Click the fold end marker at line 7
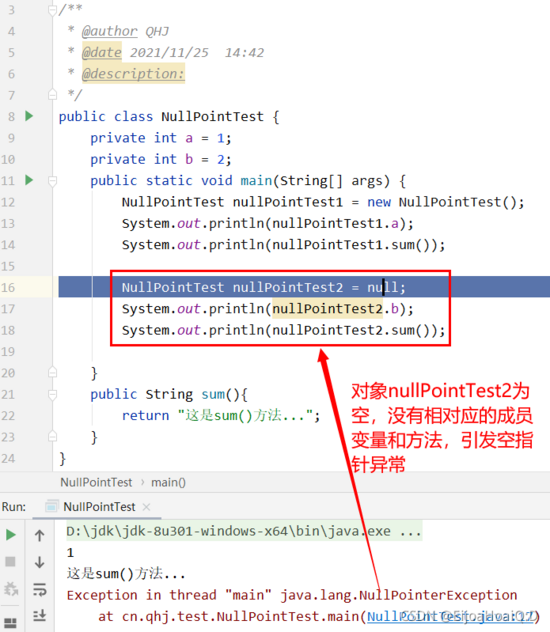The width and height of the screenshot is (550, 632). coord(52,95)
